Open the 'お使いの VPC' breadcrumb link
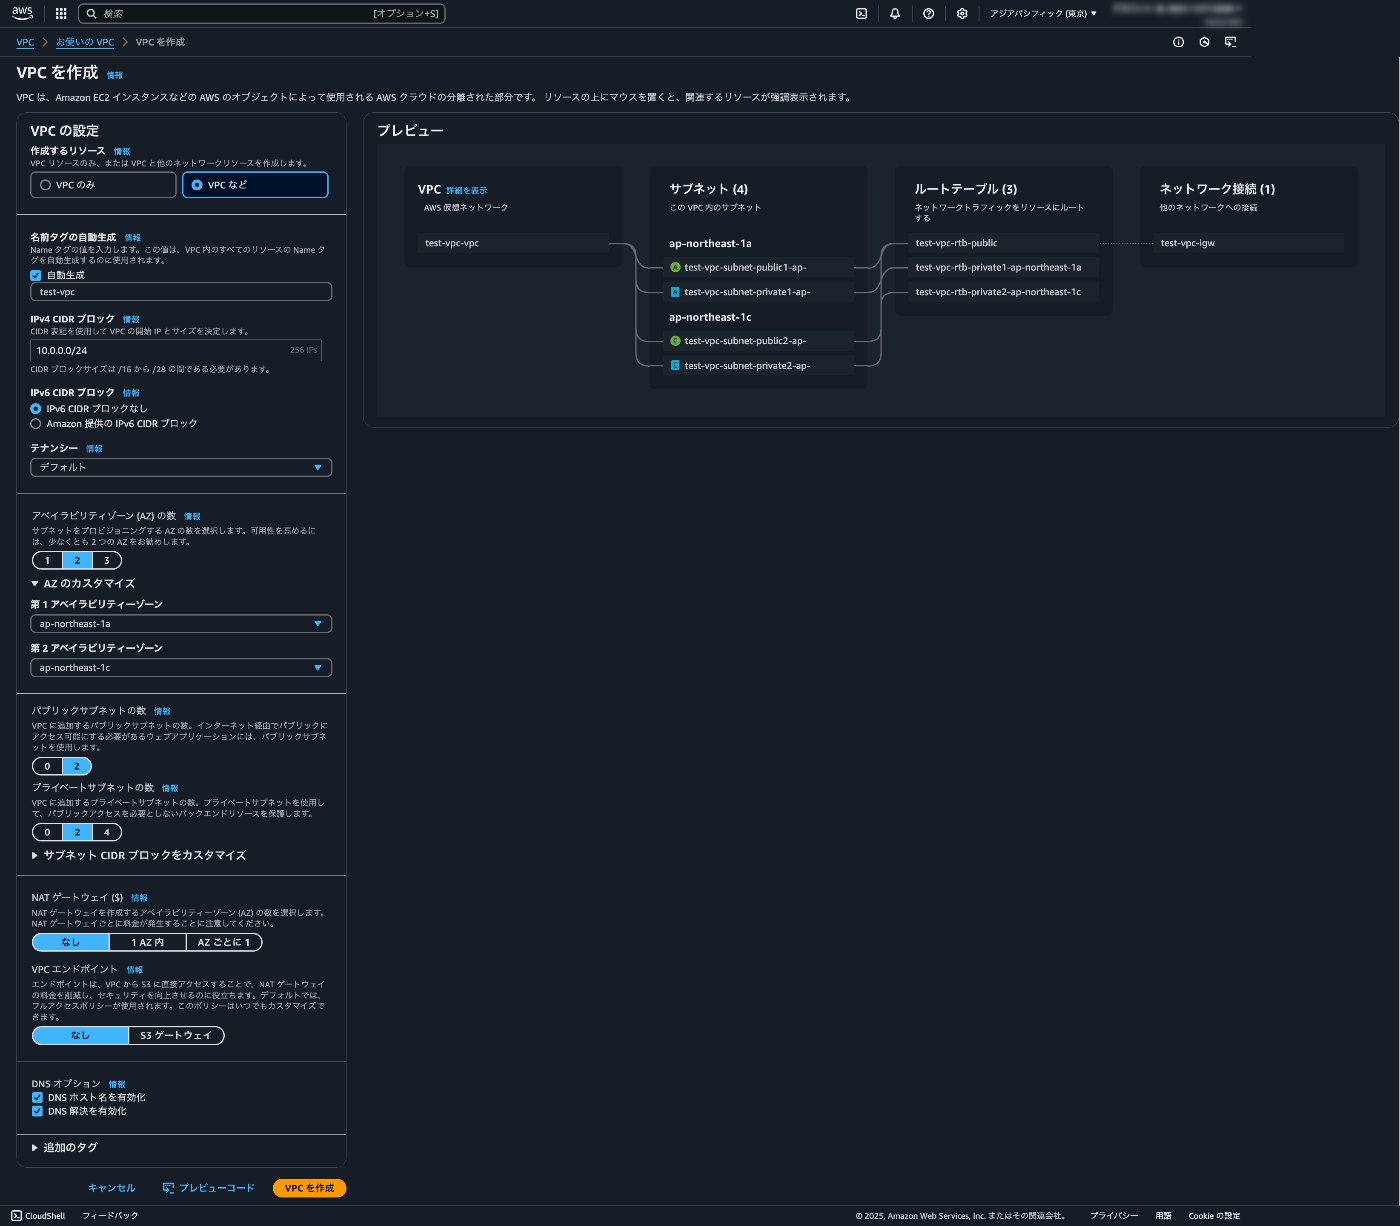Viewport: 1400px width, 1226px height. (x=85, y=42)
